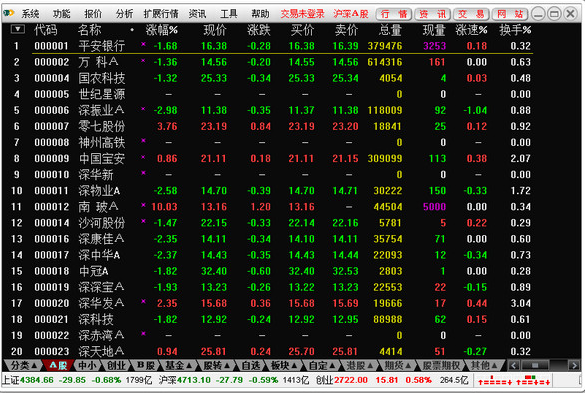Sort by the 换手% column header
Viewport: 585px width, 393px height.
(x=515, y=30)
